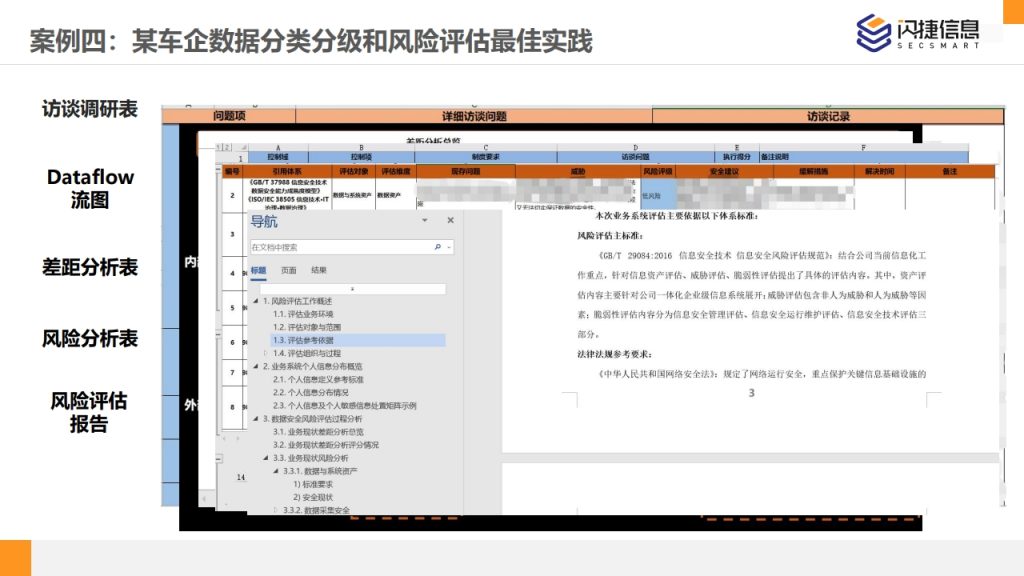The image size is (1024, 576).
Task: Expand the 3.3.2. 数据采集安全 heading
Action: pos(276,510)
